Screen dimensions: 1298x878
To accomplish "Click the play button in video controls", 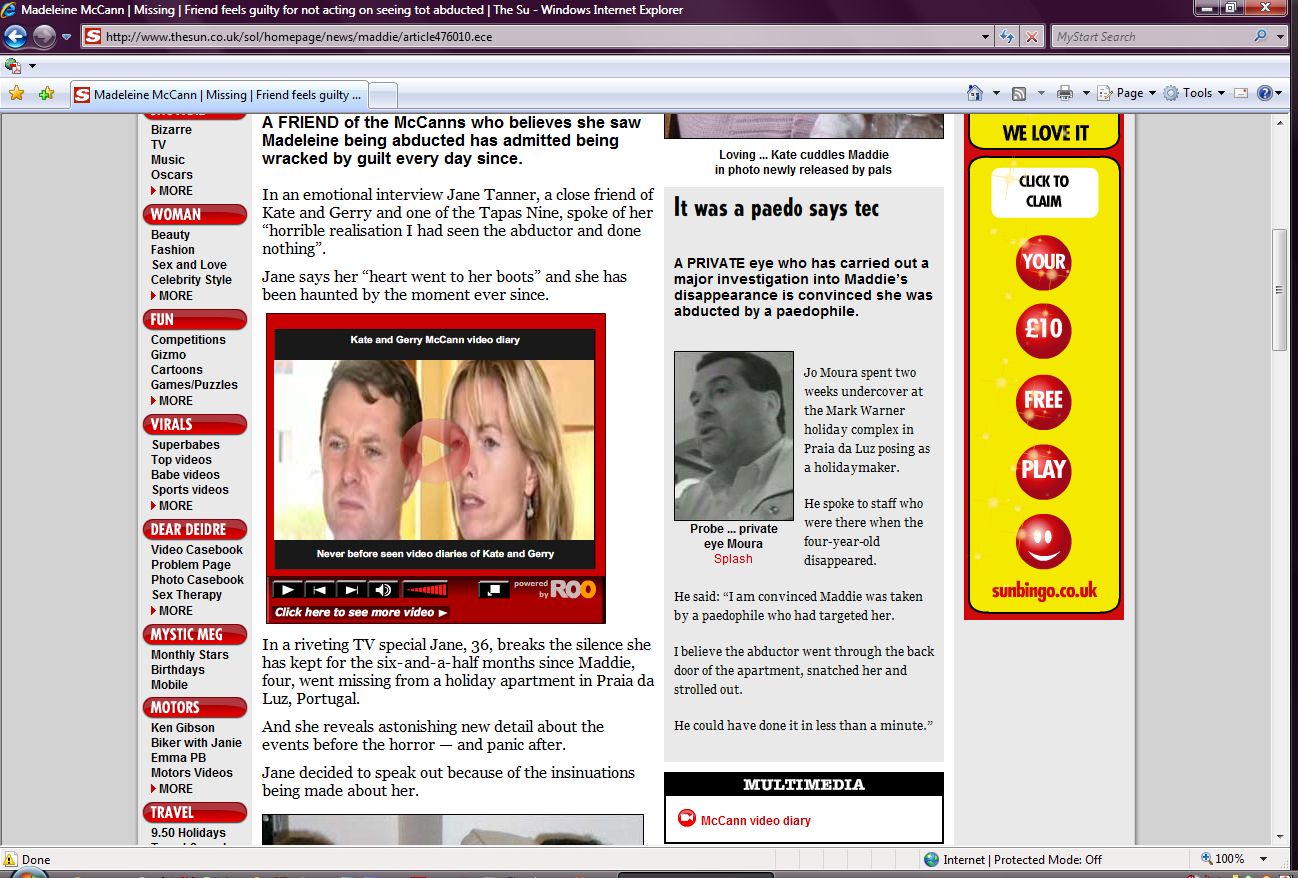I will coord(286,590).
